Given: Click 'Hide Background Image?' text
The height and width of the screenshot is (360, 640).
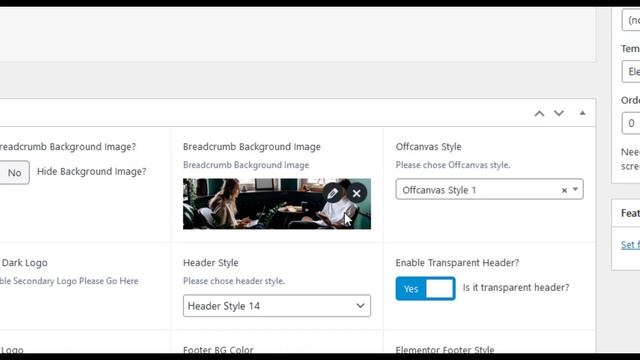Looking at the screenshot, I should (x=91, y=171).
